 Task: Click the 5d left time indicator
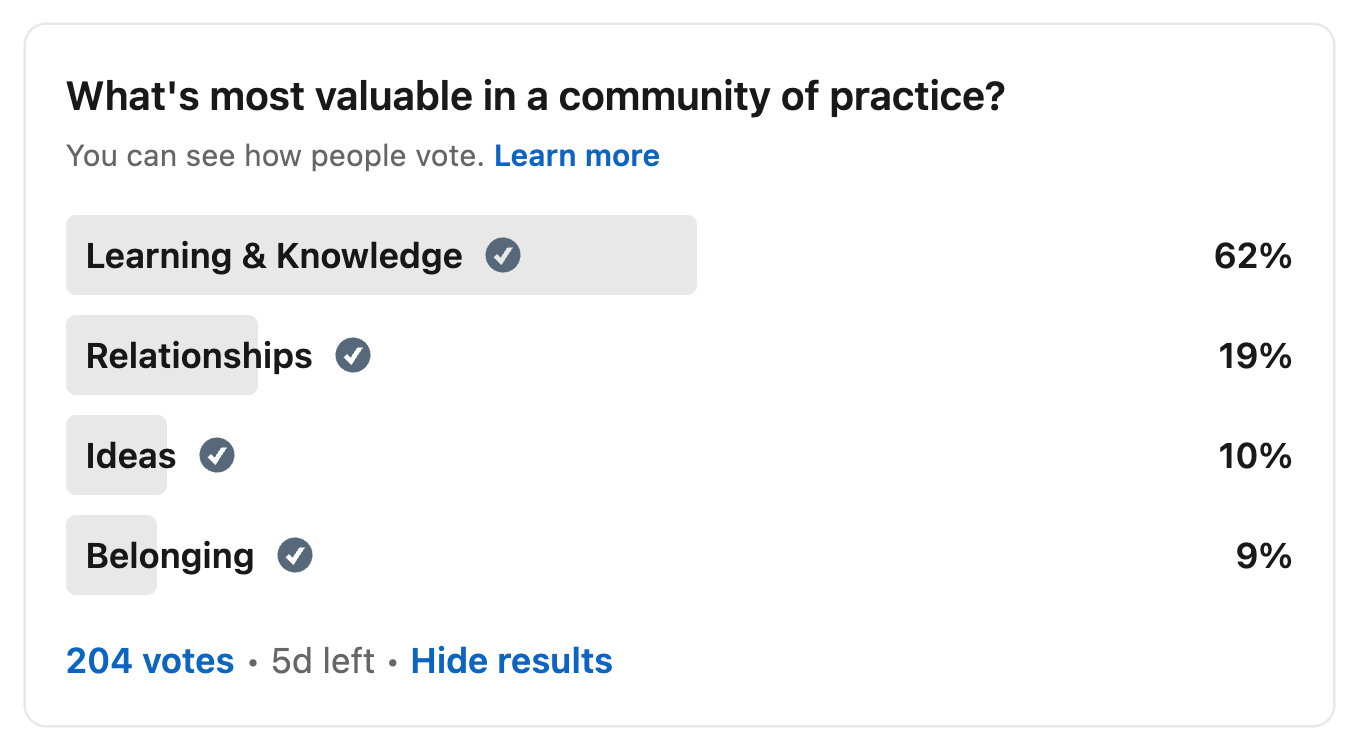(323, 661)
